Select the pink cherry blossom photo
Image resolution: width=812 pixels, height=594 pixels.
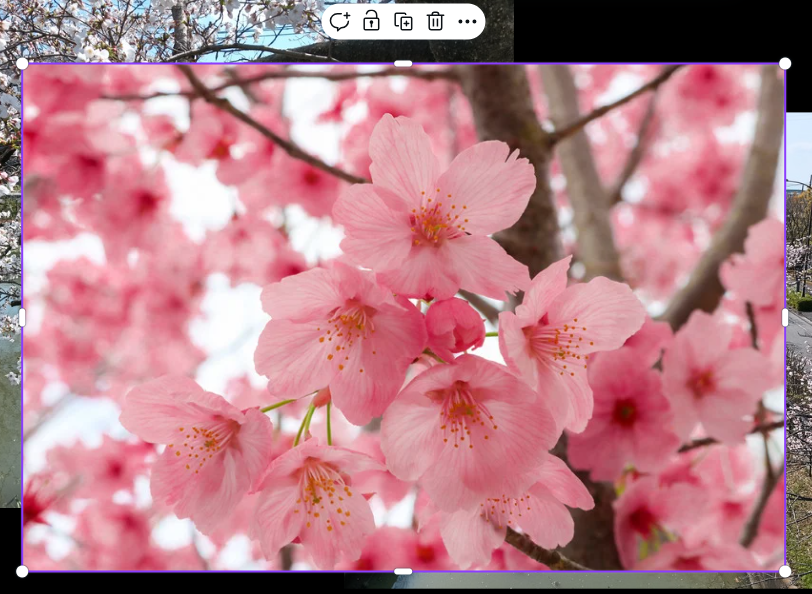pos(400,320)
